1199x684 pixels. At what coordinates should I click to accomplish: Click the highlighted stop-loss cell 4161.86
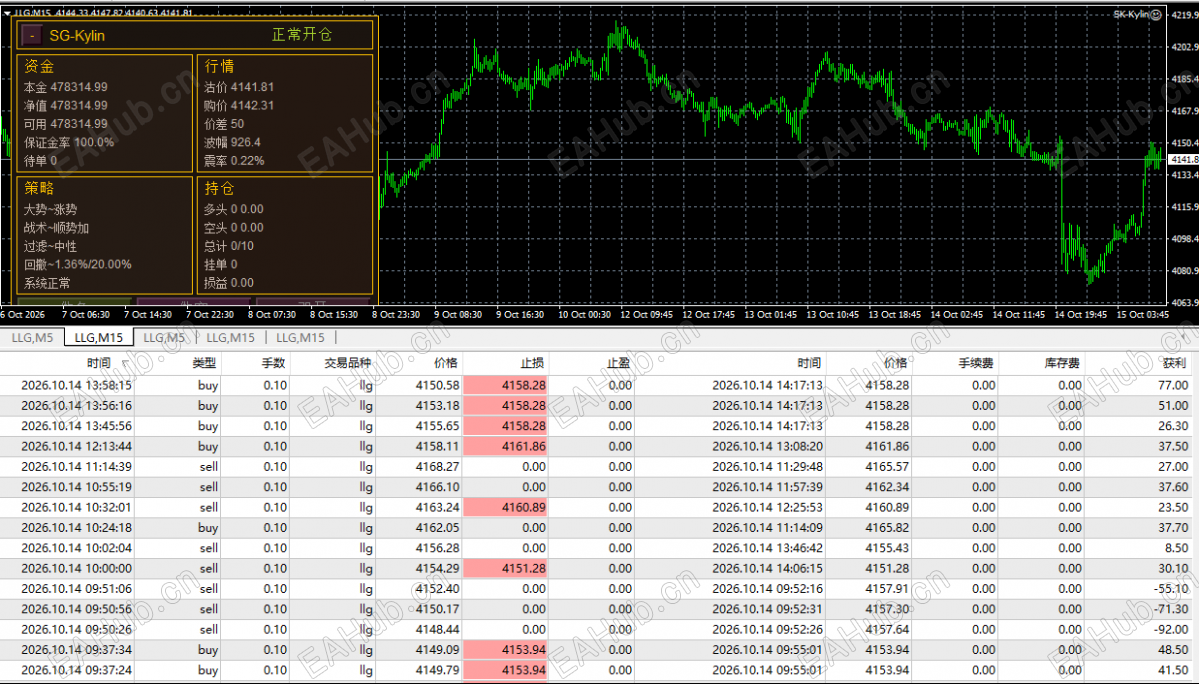[505, 446]
